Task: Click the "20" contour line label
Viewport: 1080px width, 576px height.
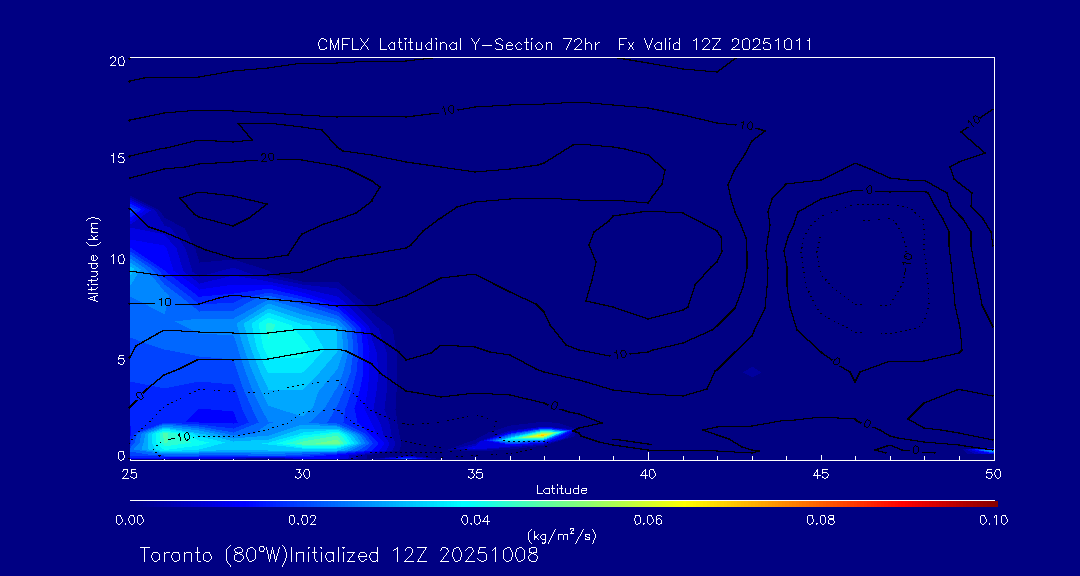Action: coord(268,158)
